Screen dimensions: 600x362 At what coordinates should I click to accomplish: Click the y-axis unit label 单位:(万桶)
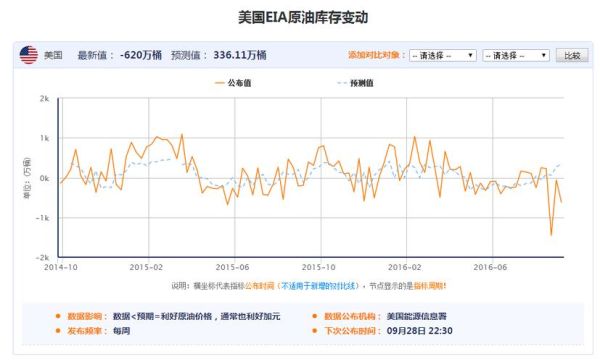(27, 178)
